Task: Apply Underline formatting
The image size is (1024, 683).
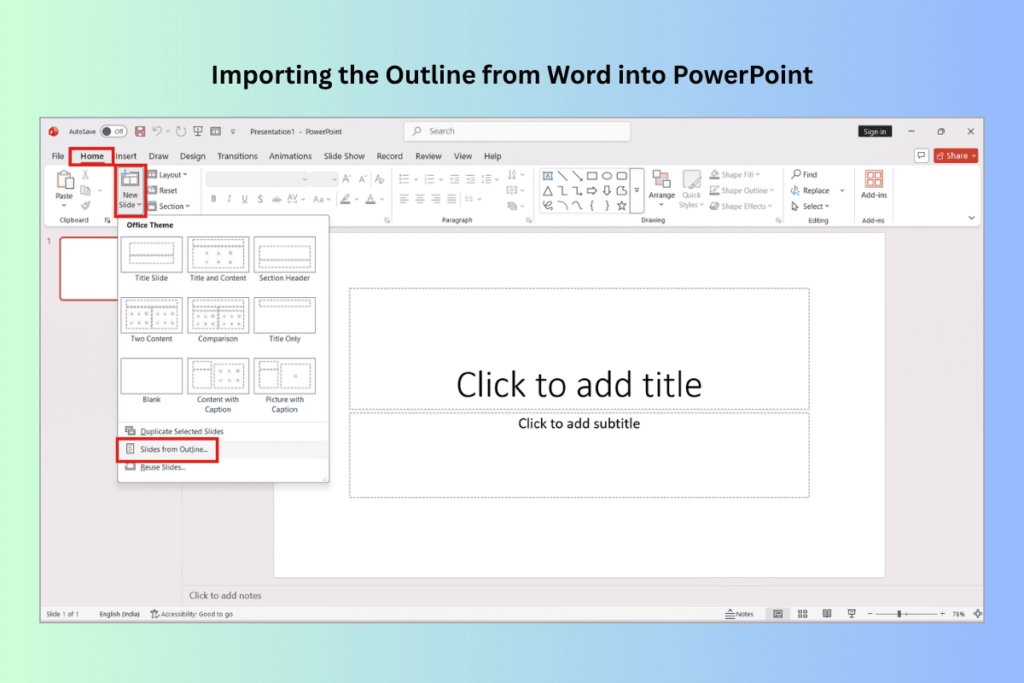Action: pos(244,199)
